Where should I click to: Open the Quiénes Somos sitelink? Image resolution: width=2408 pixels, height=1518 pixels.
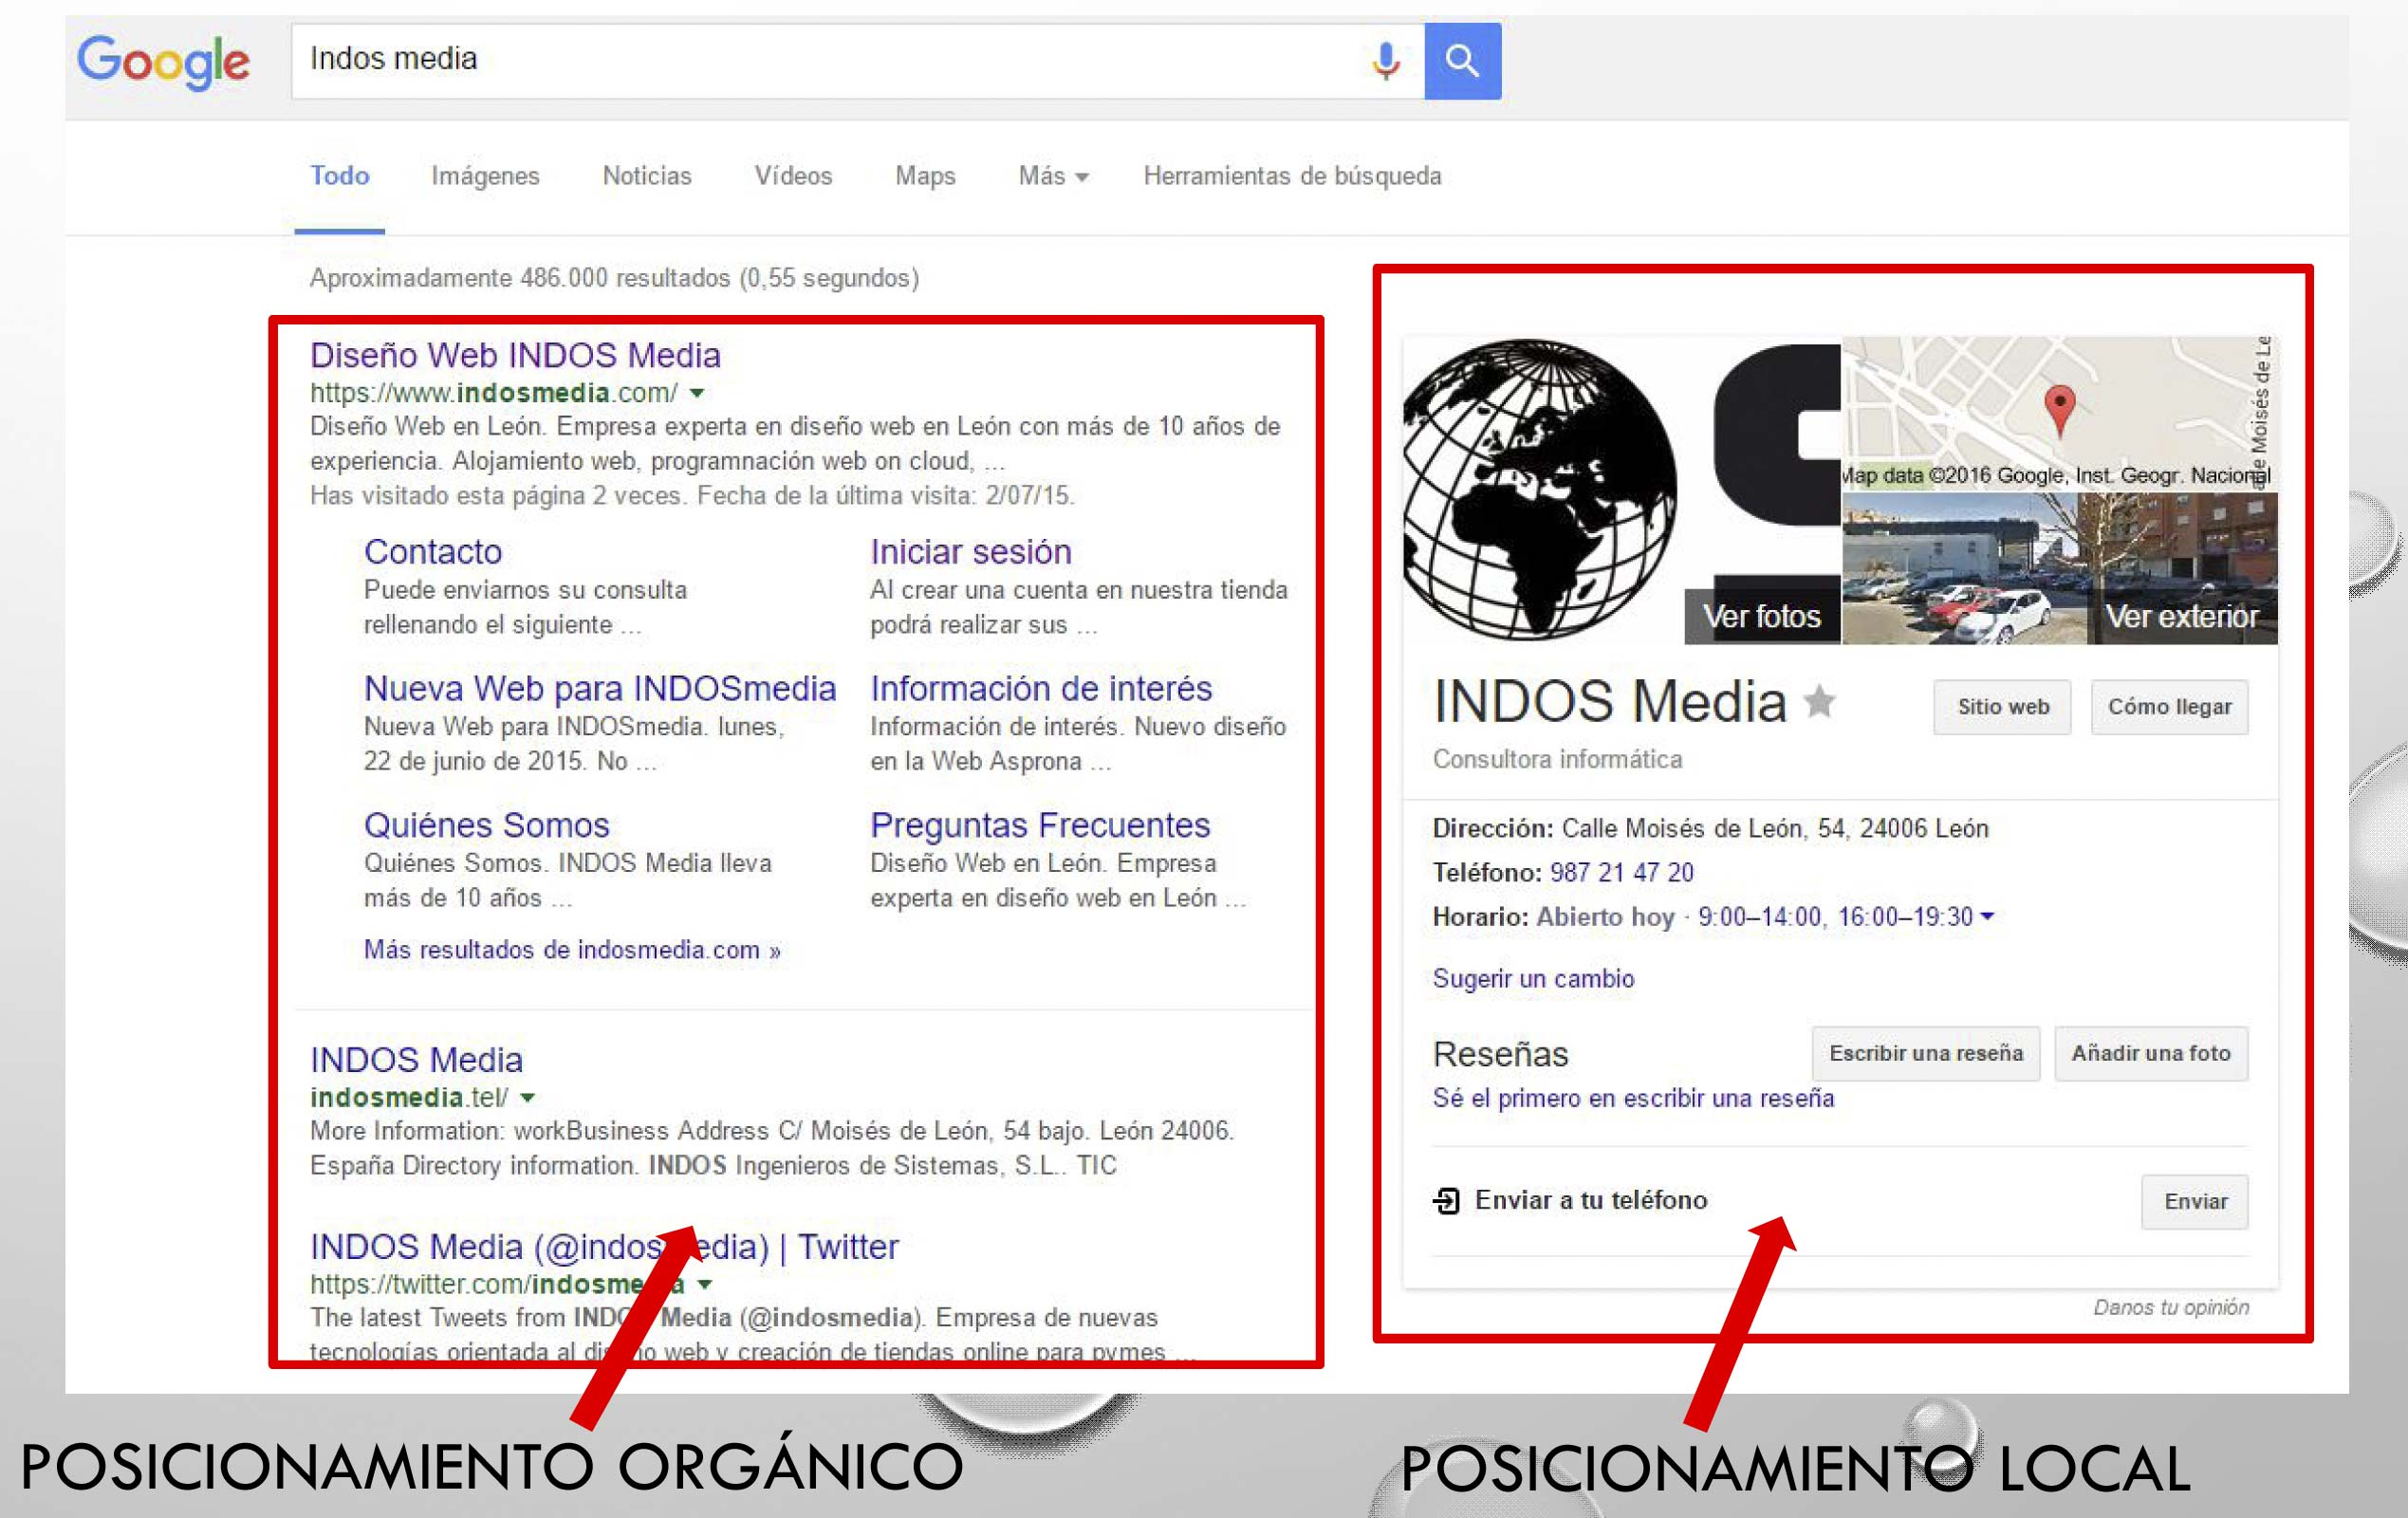487,825
